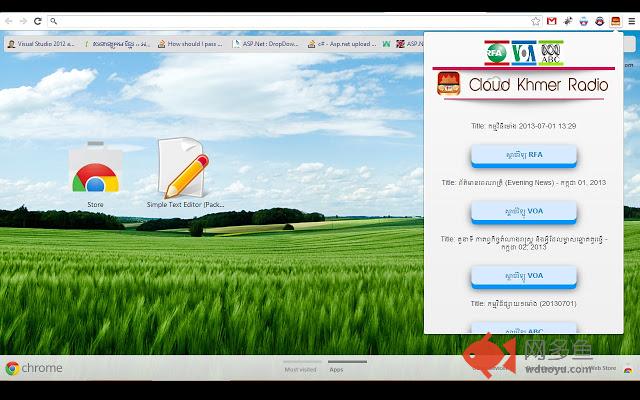Open the Chrome hamburger menu

(x=631, y=21)
